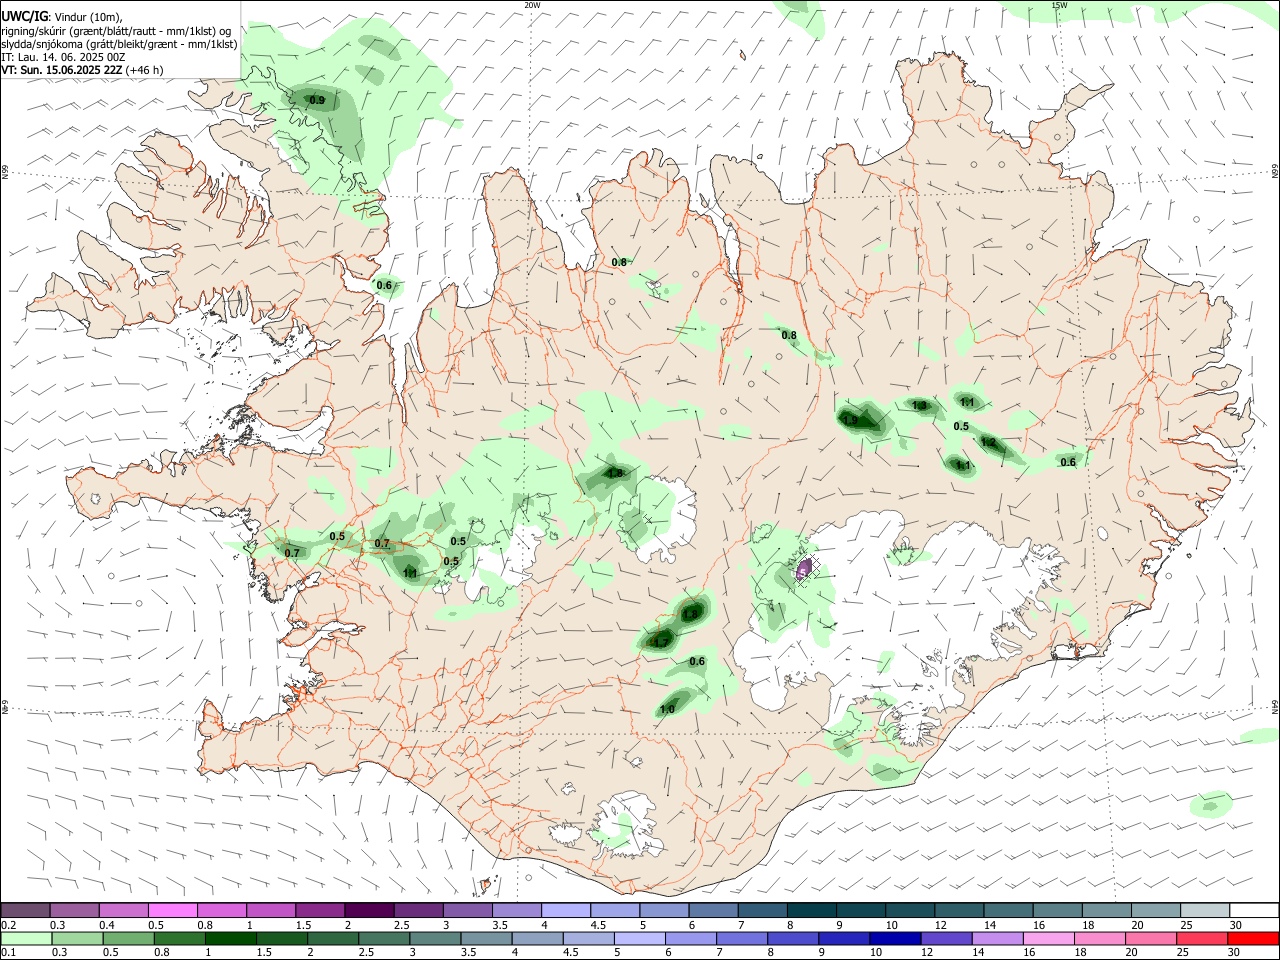Click the 4–4.5 swatch in lower legend row
Screen dimensions: 1280x960
click(x=537, y=938)
